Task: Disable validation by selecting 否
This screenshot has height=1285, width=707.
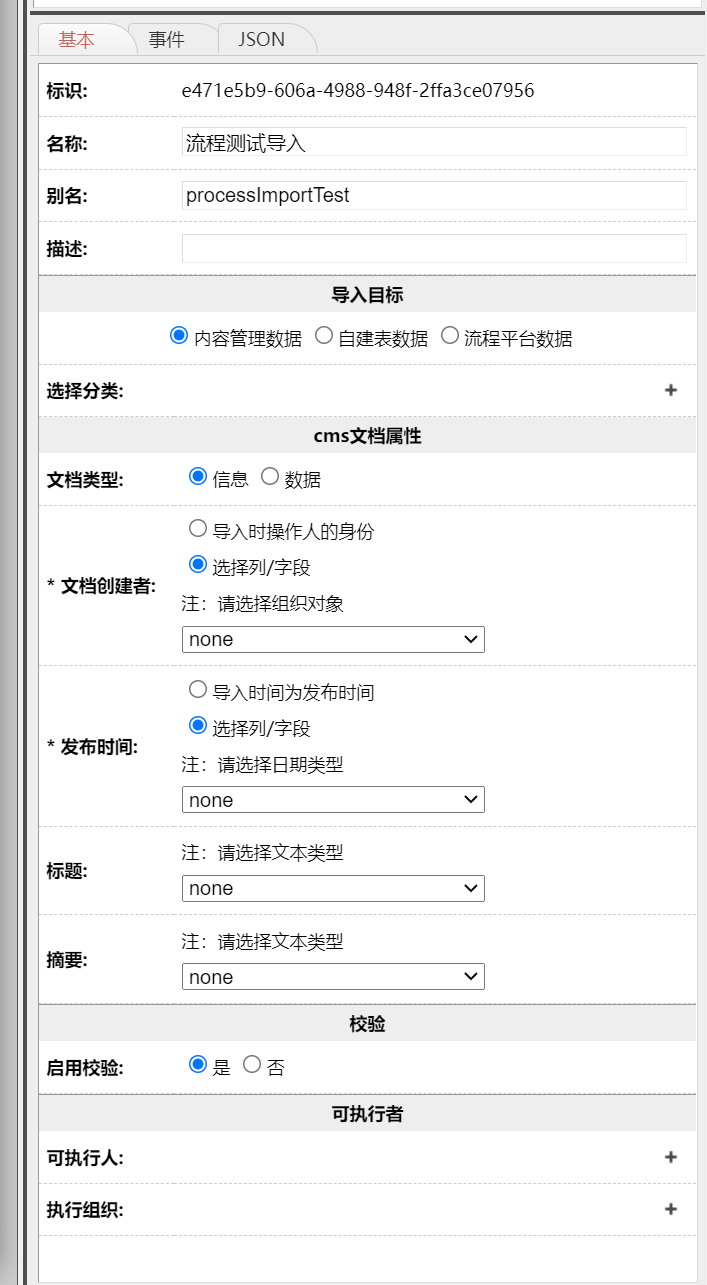Action: [x=252, y=1065]
